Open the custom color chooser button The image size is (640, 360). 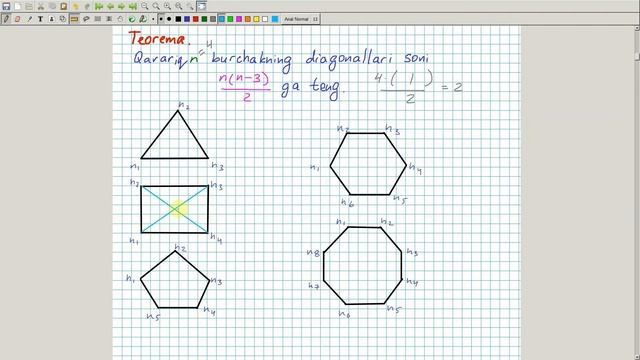click(275, 19)
